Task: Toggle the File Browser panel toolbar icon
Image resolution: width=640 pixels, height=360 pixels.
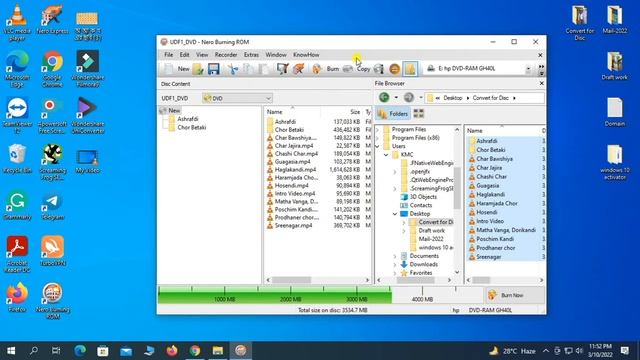Action: 410,69
